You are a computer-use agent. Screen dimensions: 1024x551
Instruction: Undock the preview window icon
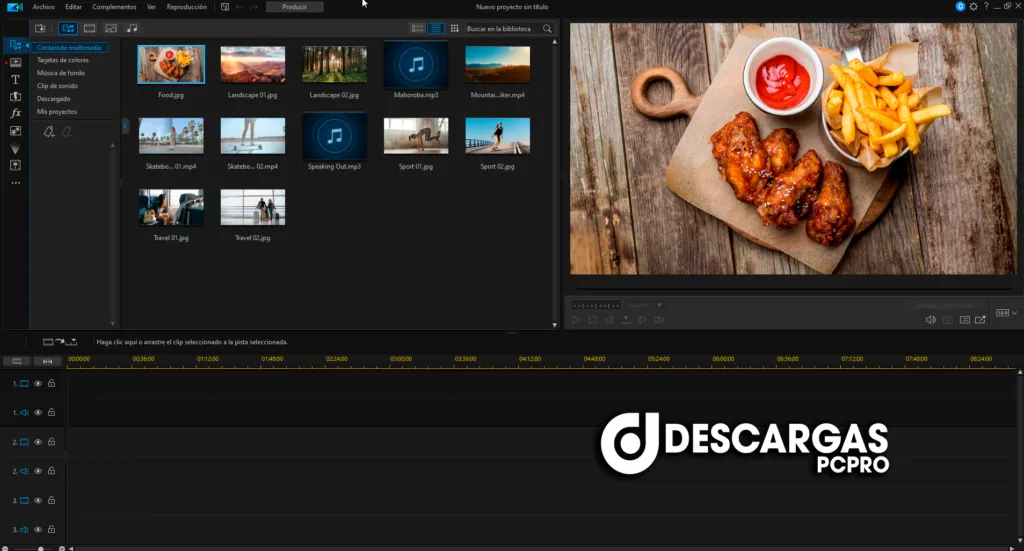[980, 320]
